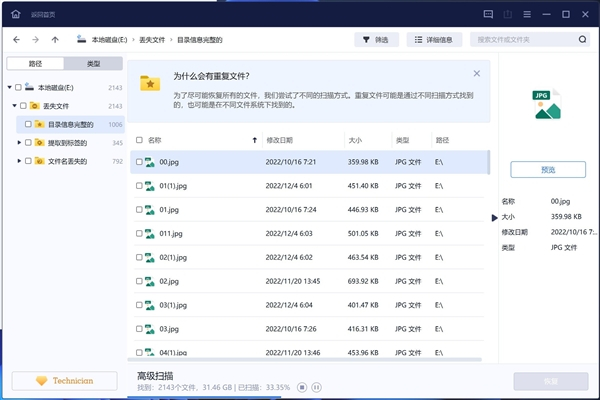Stop the advanced scan

pyautogui.click(x=302, y=387)
